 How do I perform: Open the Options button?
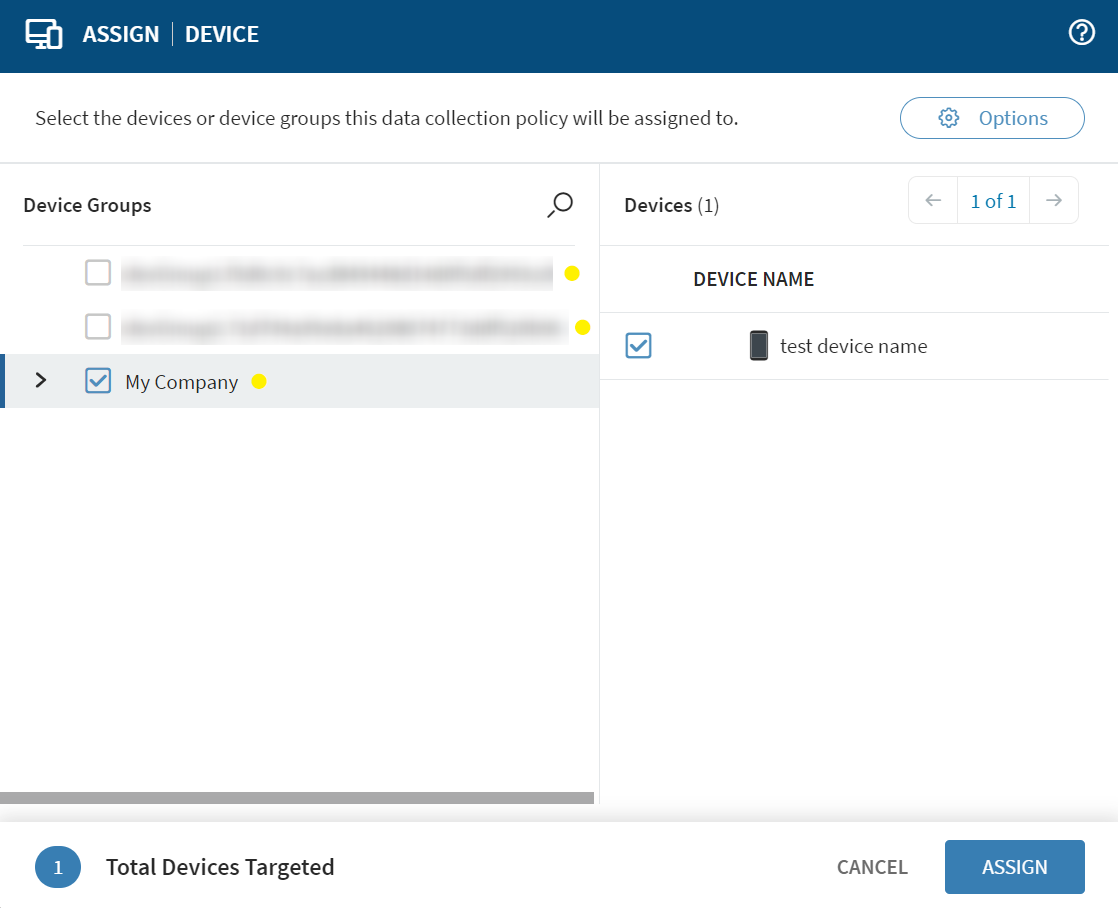coord(992,118)
